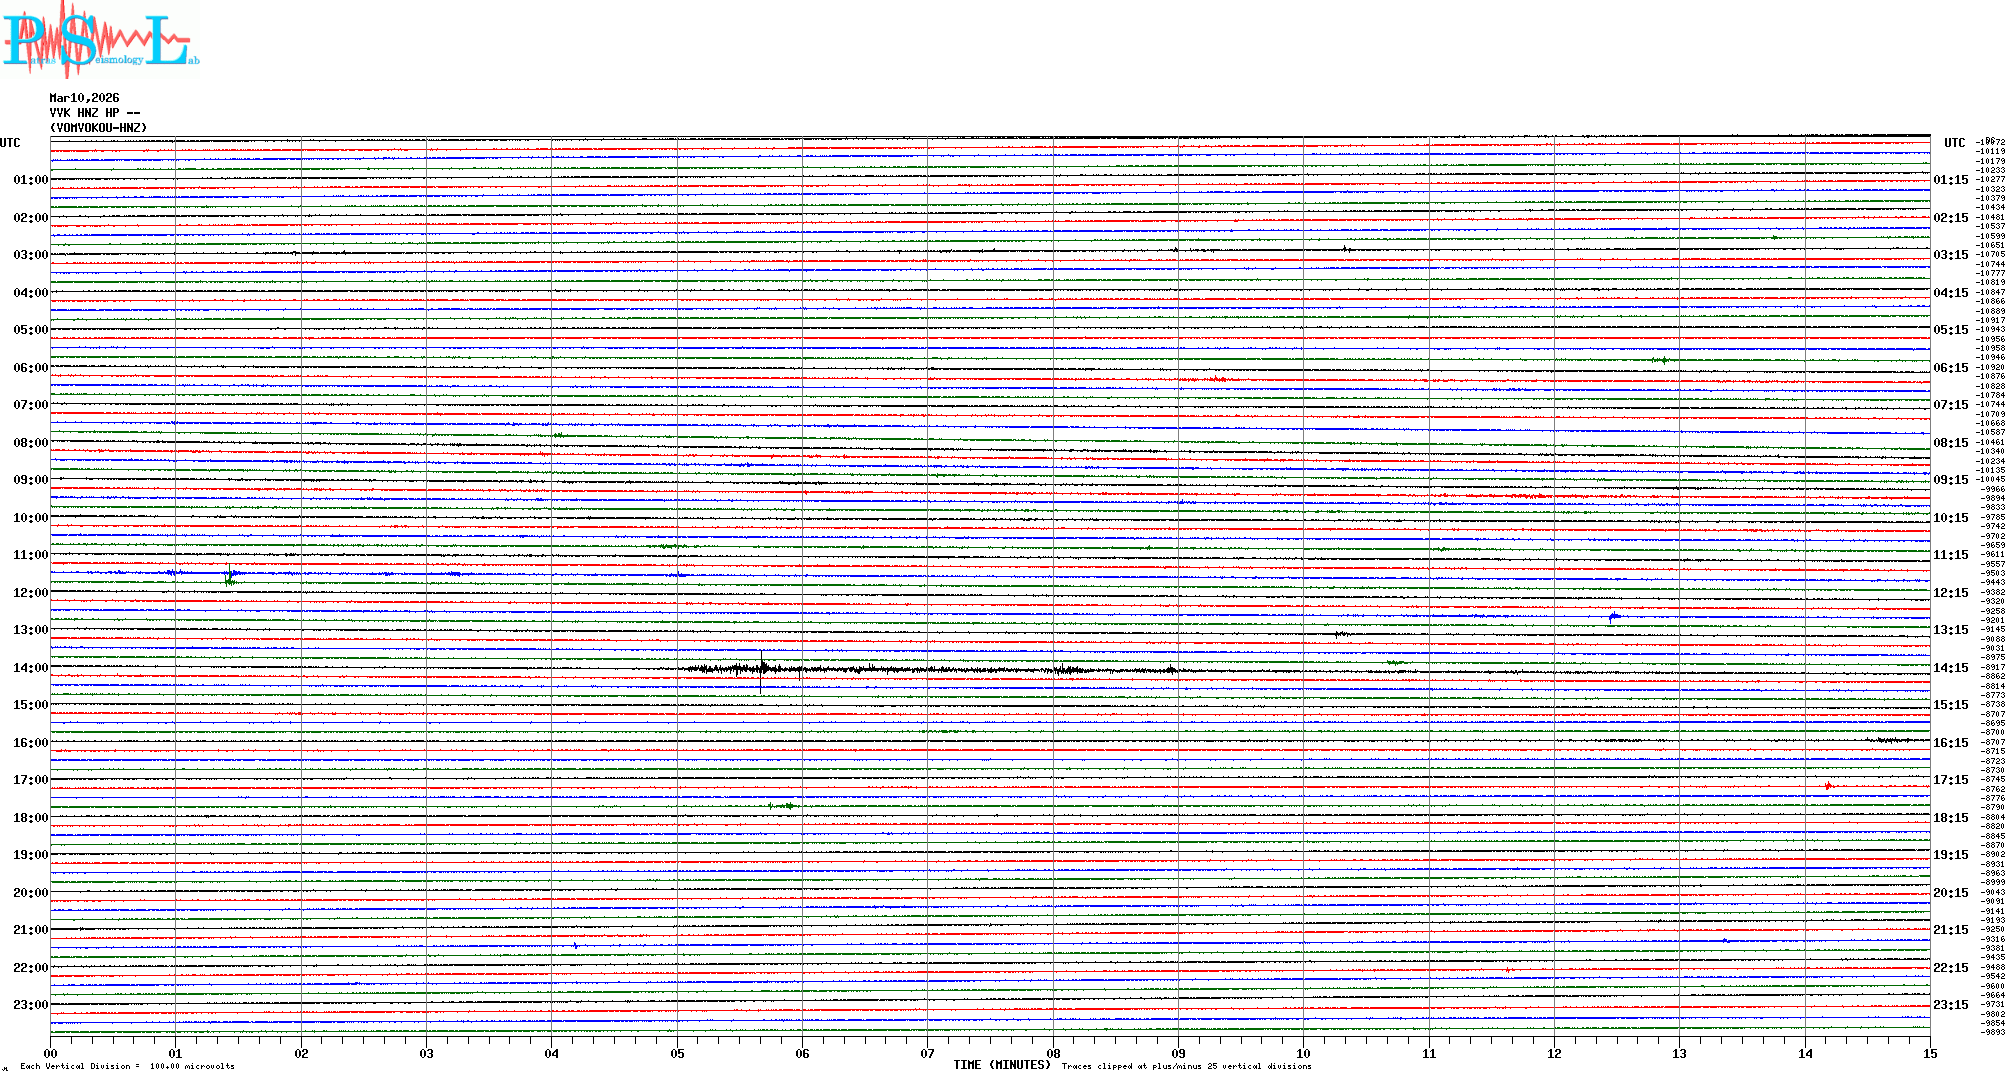The height and width of the screenshot is (1080, 2010).
Task: Click the large black earthquake spike on 14:00 trace
Action: pyautogui.click(x=761, y=669)
